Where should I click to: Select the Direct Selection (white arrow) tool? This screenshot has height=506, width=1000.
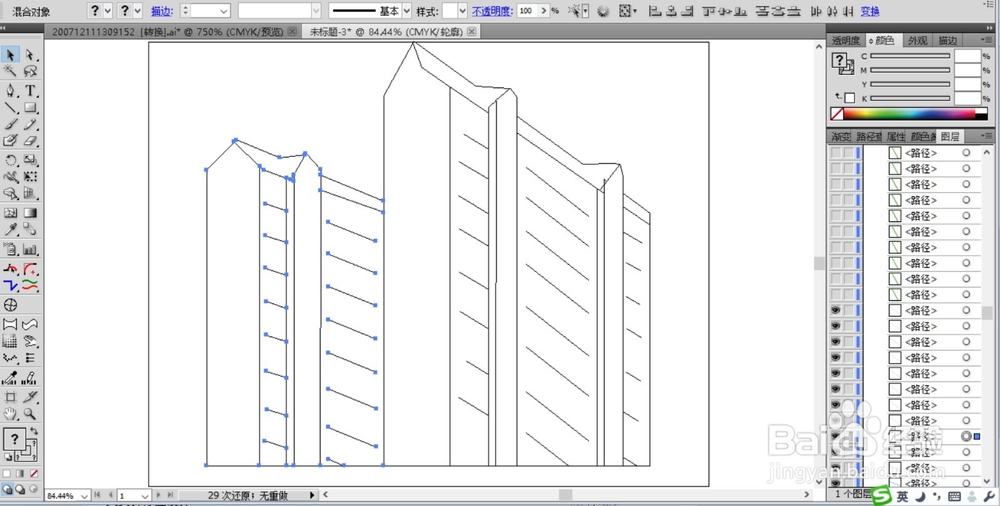[30, 55]
